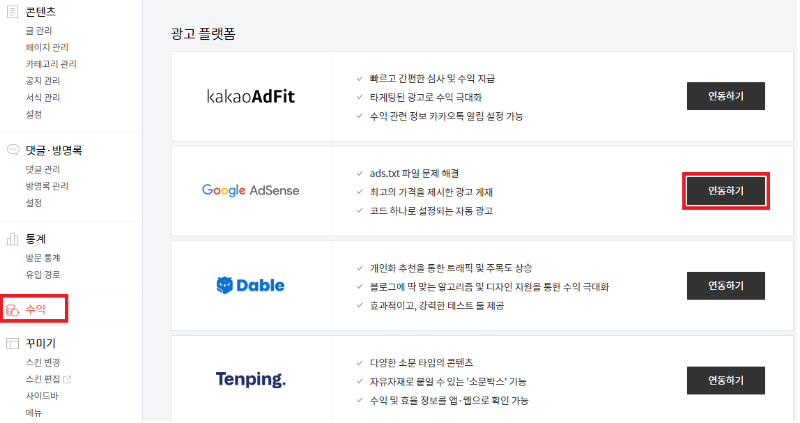Open 설정 under 댓글·방명록
The height and width of the screenshot is (423, 800).
coord(34,203)
